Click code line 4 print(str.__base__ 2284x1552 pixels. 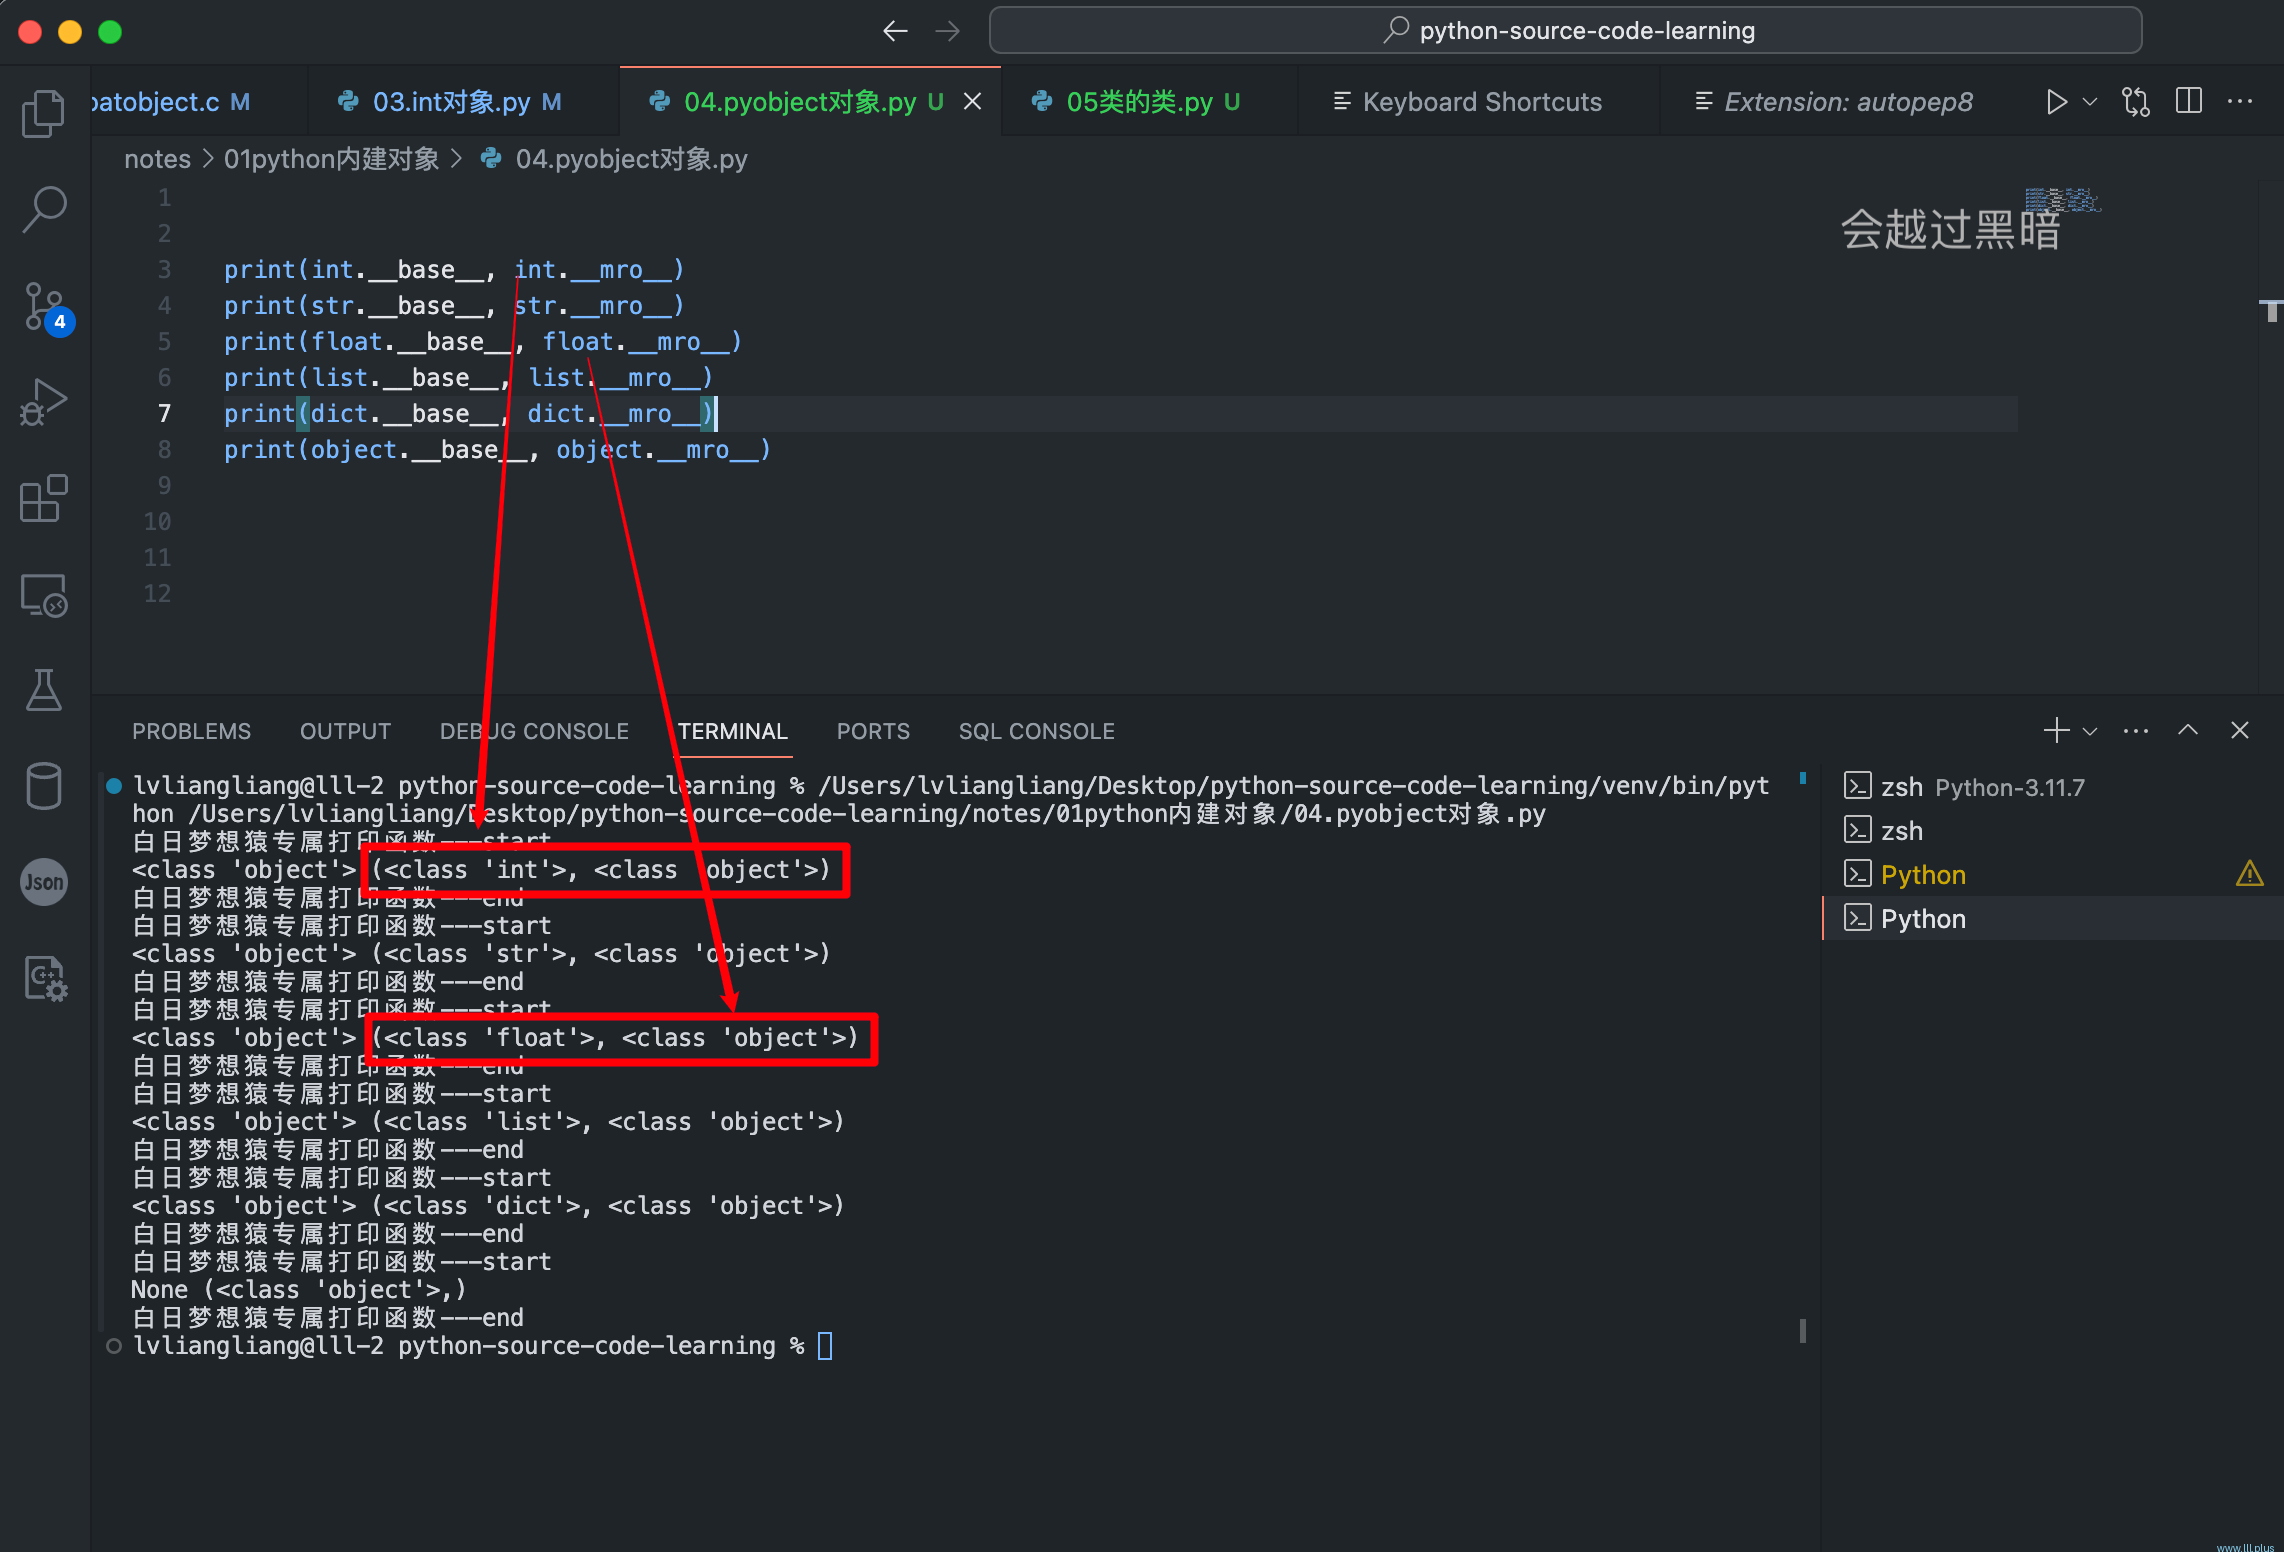tap(454, 306)
